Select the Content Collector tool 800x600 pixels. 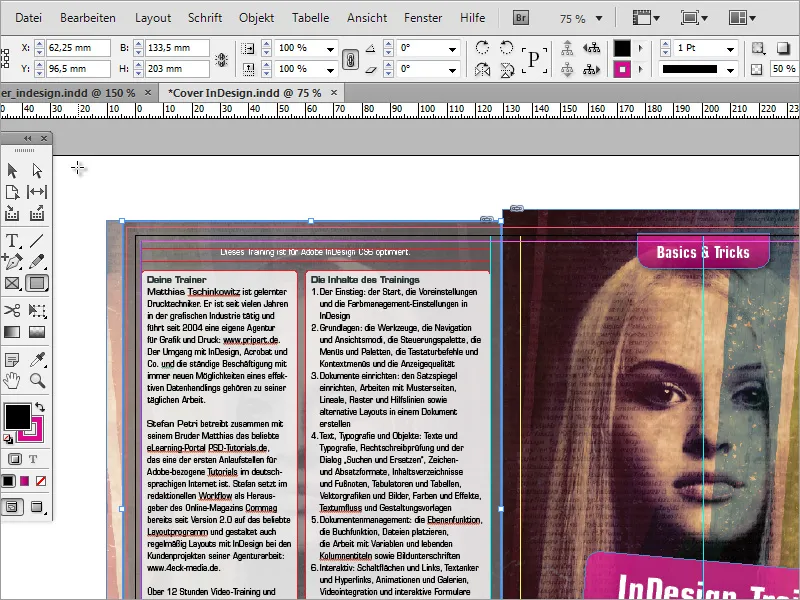tap(12, 213)
